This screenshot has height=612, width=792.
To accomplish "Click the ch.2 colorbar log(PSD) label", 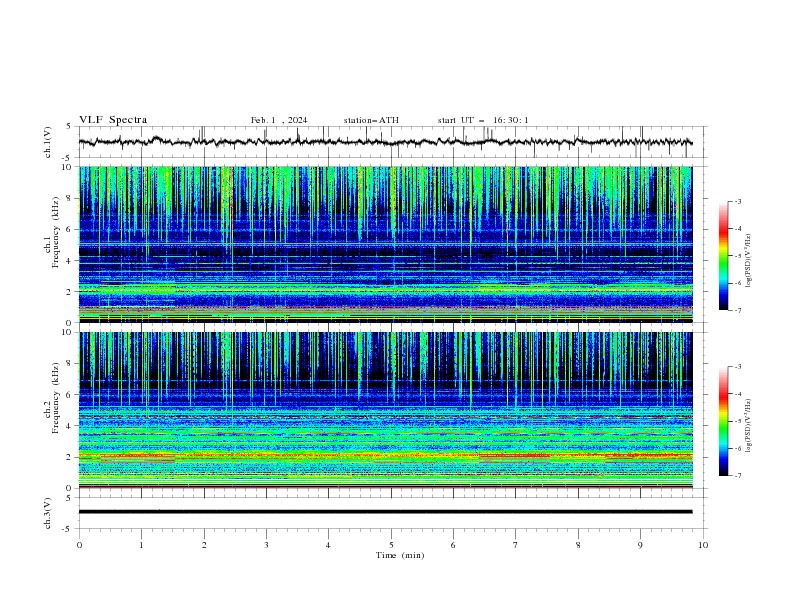I will [748, 426].
